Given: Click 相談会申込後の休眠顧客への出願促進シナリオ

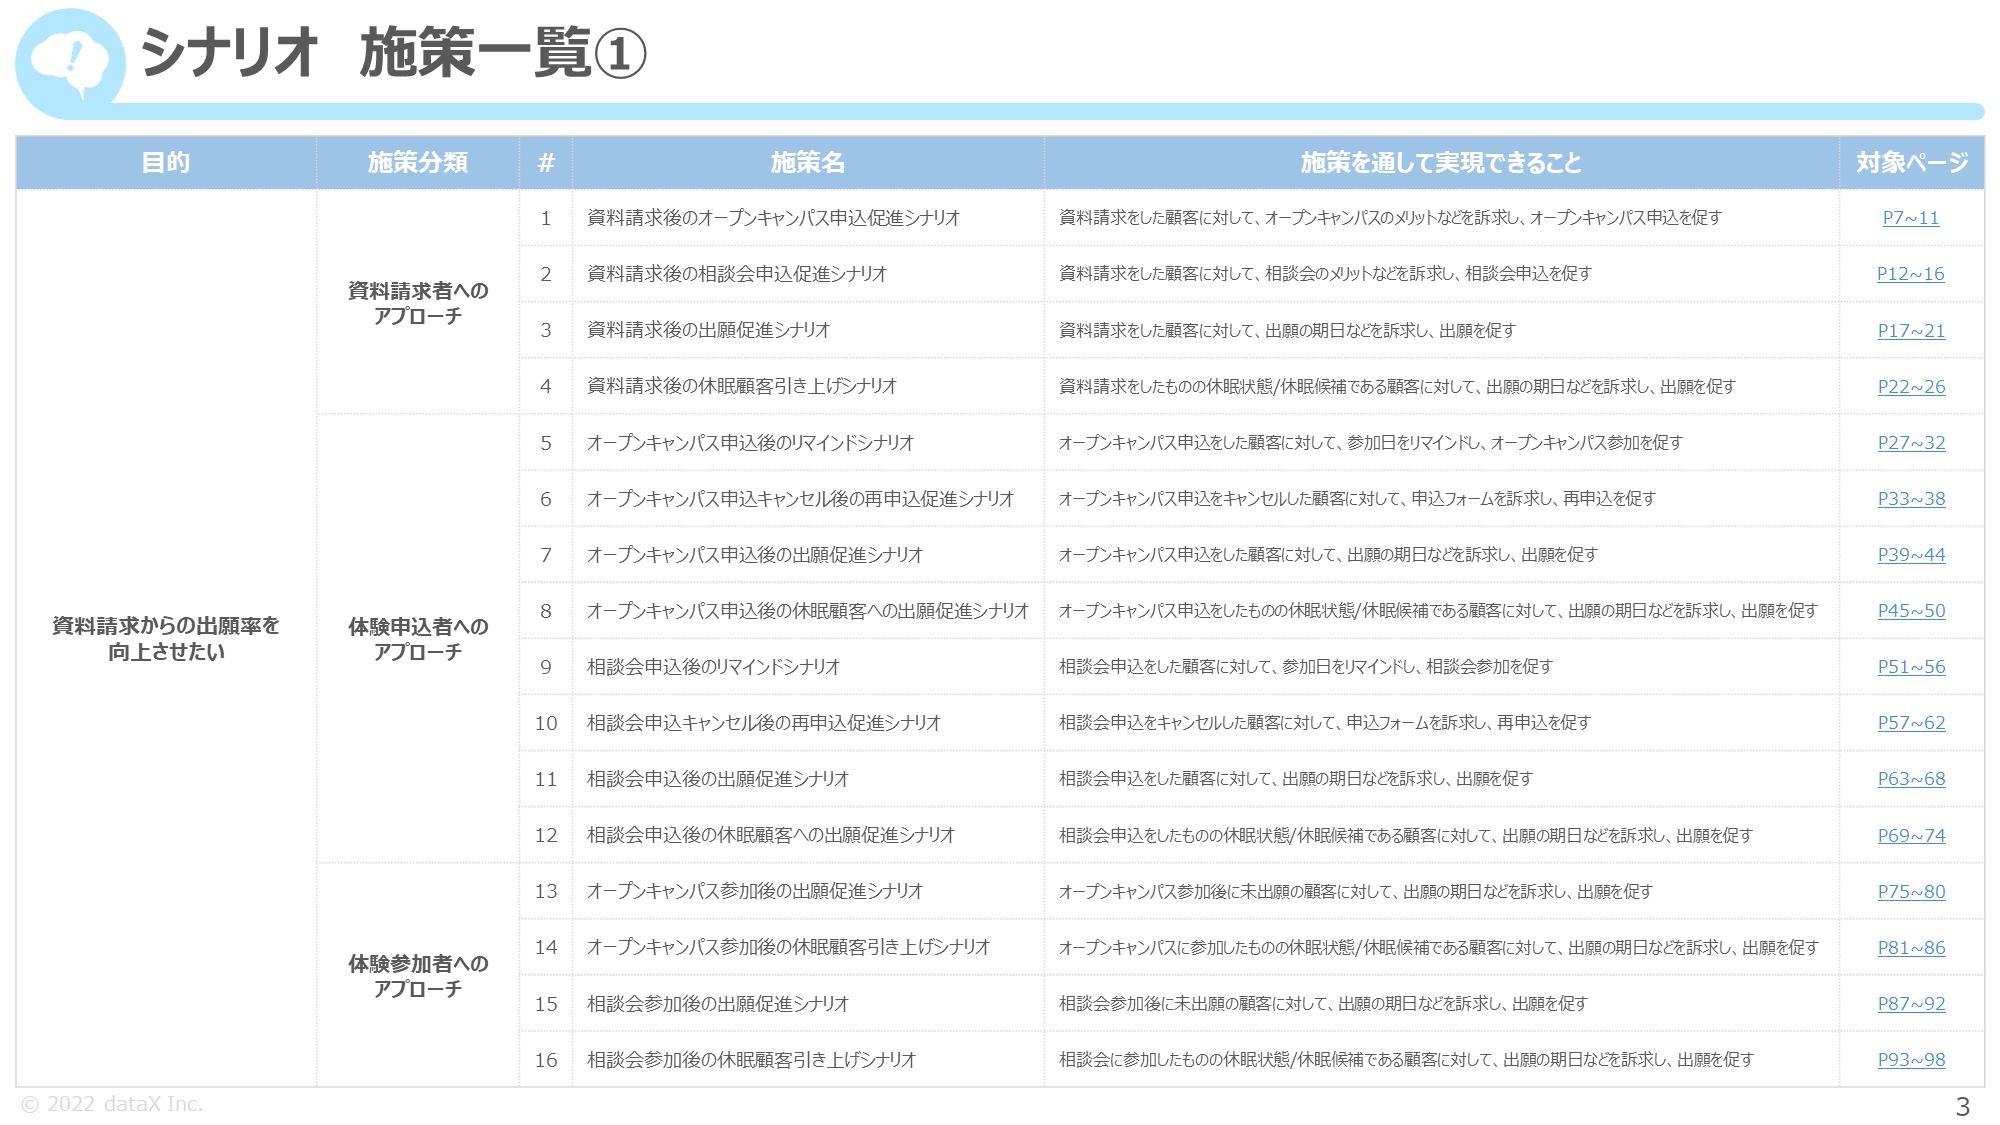Looking at the screenshot, I should tap(771, 835).
